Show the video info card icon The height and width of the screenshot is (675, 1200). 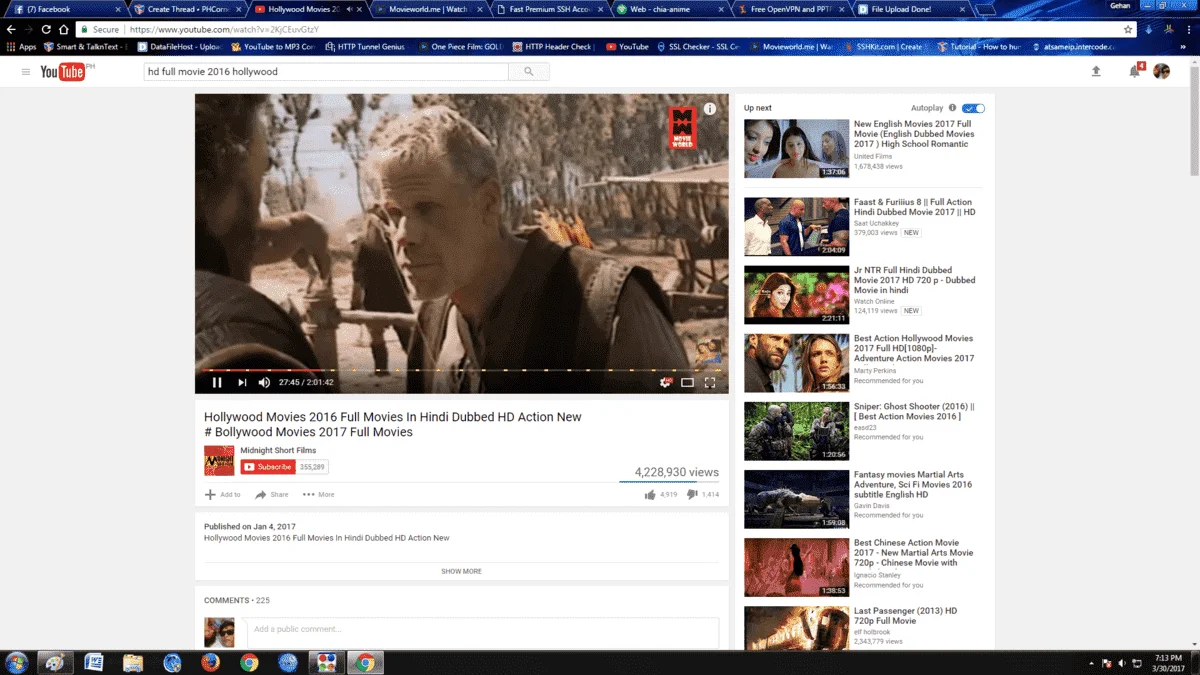pos(710,109)
